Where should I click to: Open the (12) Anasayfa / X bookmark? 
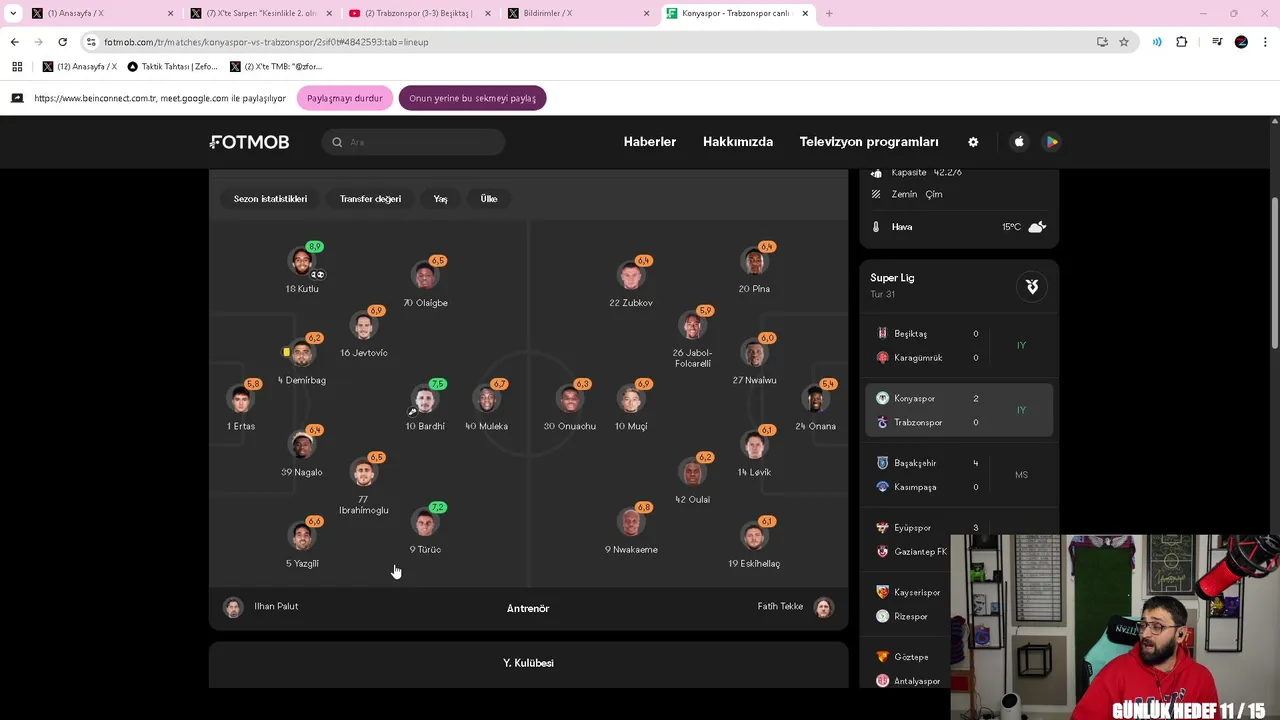click(x=80, y=67)
